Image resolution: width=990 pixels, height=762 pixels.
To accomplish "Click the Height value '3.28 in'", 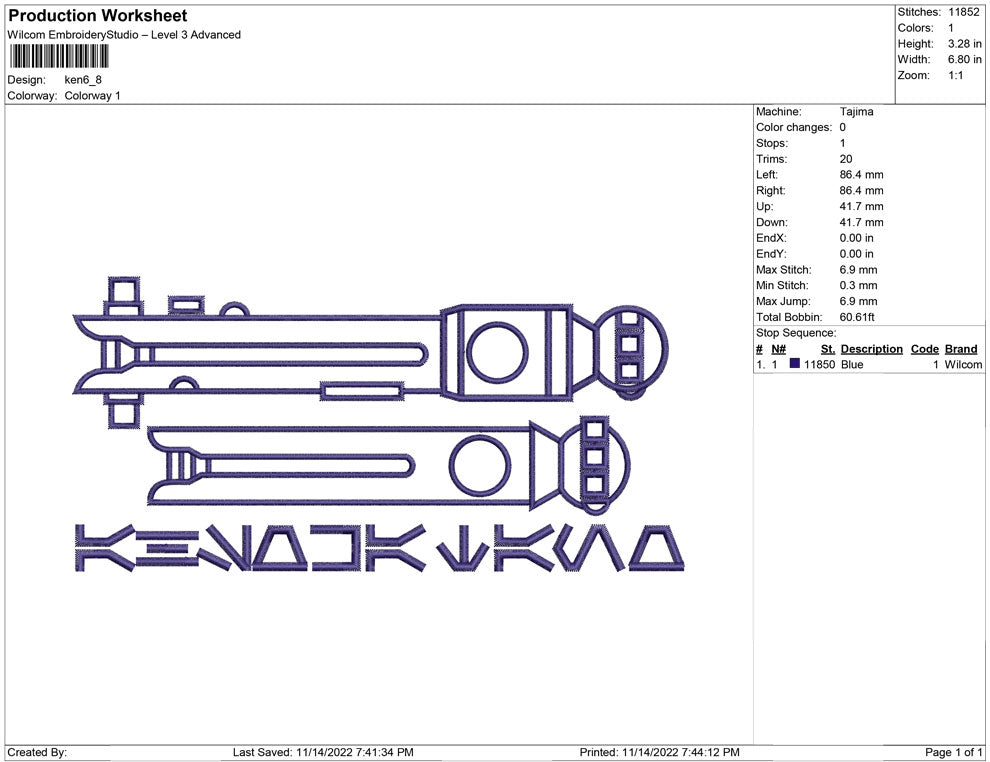I will (964, 44).
